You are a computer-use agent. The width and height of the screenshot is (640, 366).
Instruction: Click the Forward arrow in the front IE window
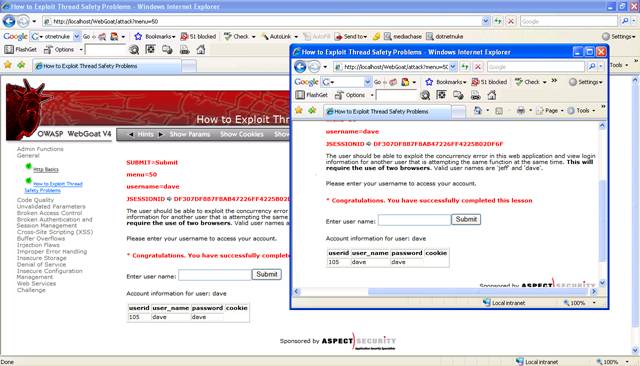pyautogui.click(x=314, y=67)
